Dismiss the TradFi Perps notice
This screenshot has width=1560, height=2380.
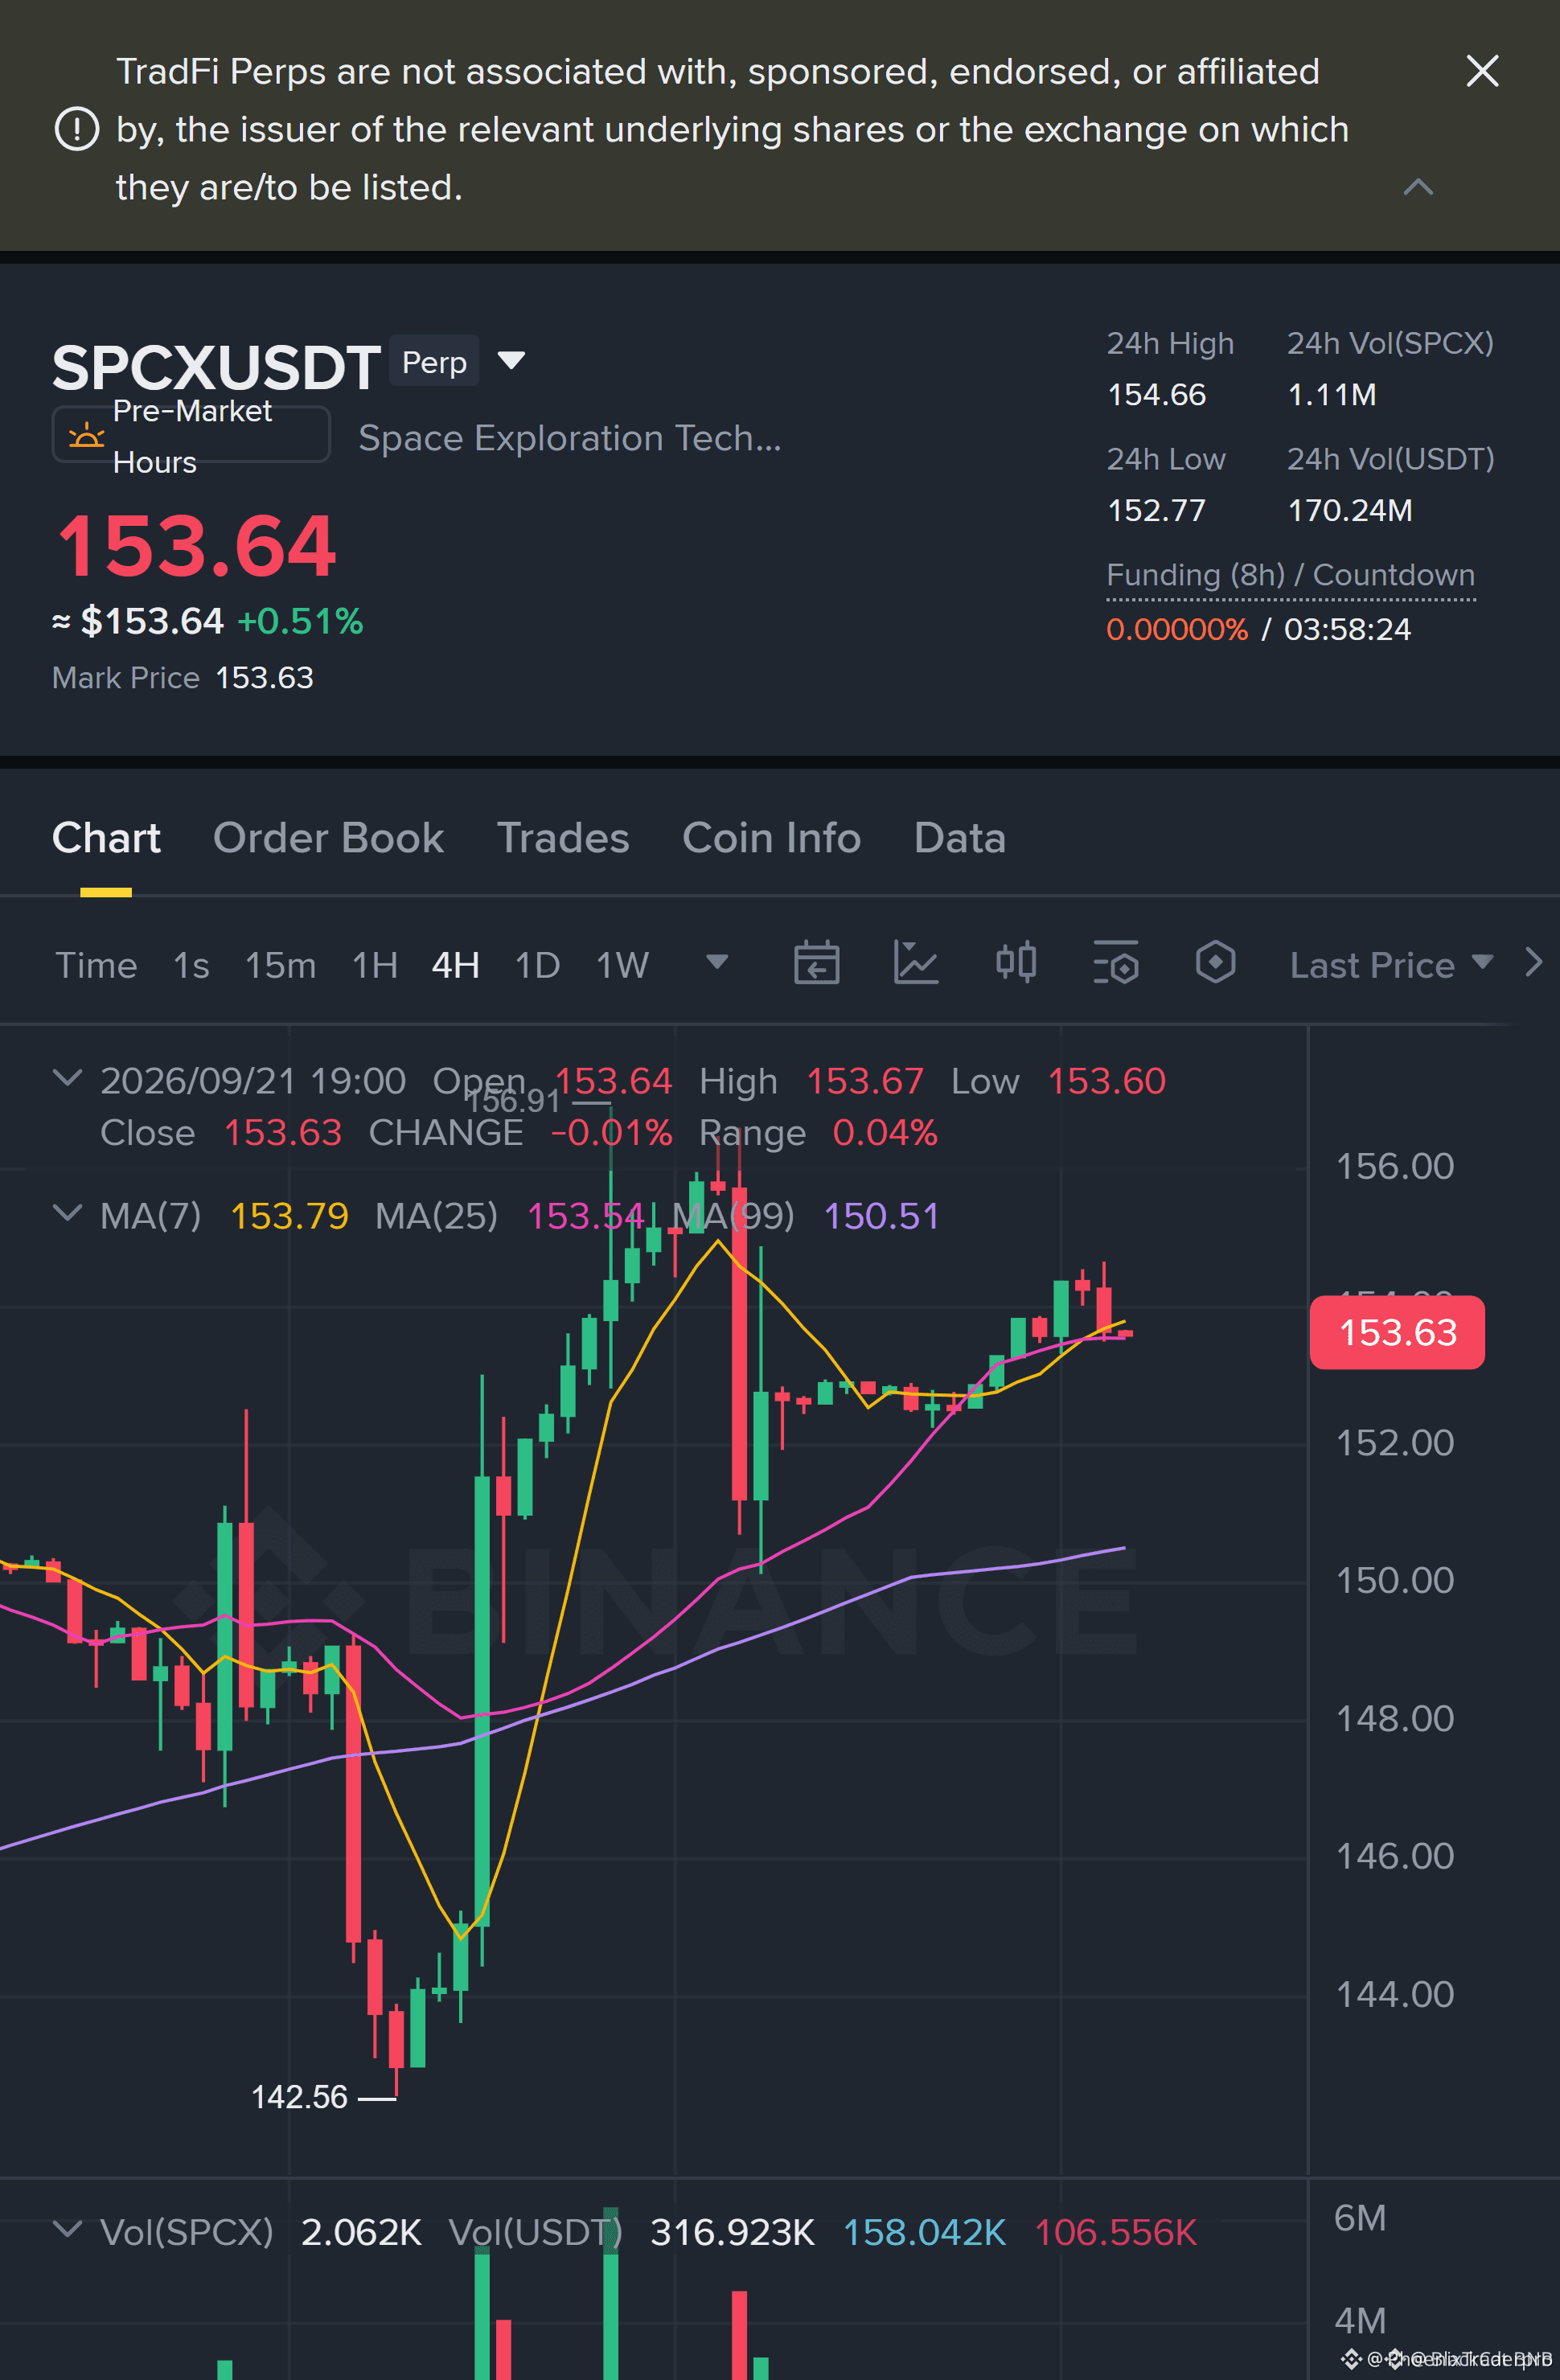tap(1482, 71)
